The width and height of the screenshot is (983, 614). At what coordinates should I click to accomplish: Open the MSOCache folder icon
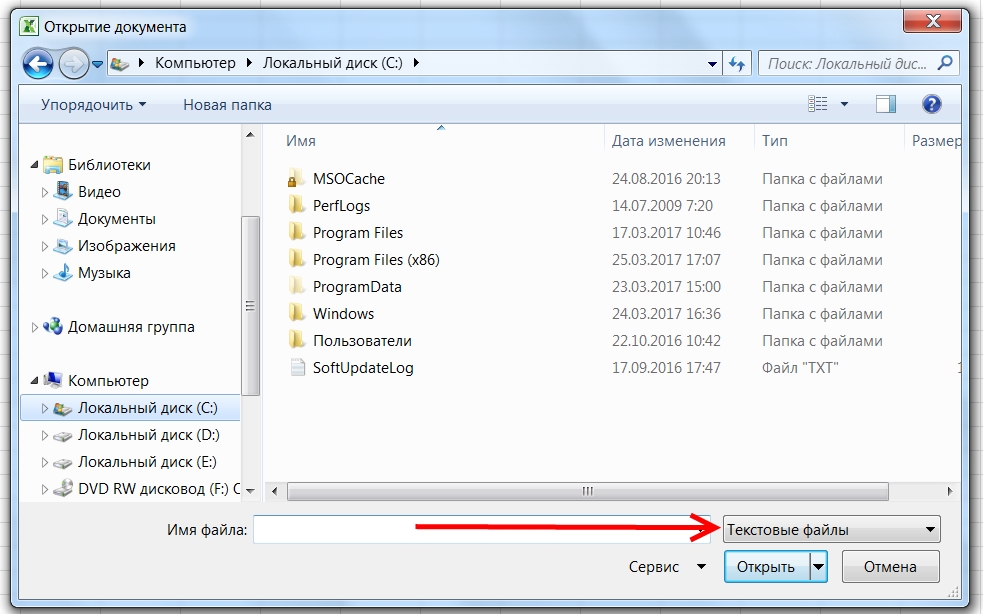(296, 179)
